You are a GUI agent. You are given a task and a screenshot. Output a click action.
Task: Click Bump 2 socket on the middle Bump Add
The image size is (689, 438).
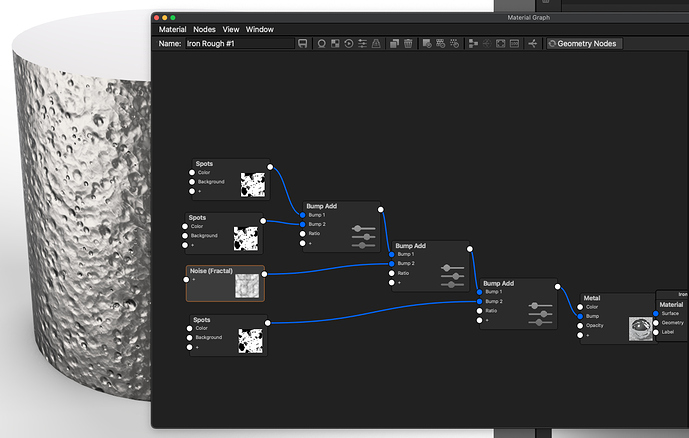point(392,264)
